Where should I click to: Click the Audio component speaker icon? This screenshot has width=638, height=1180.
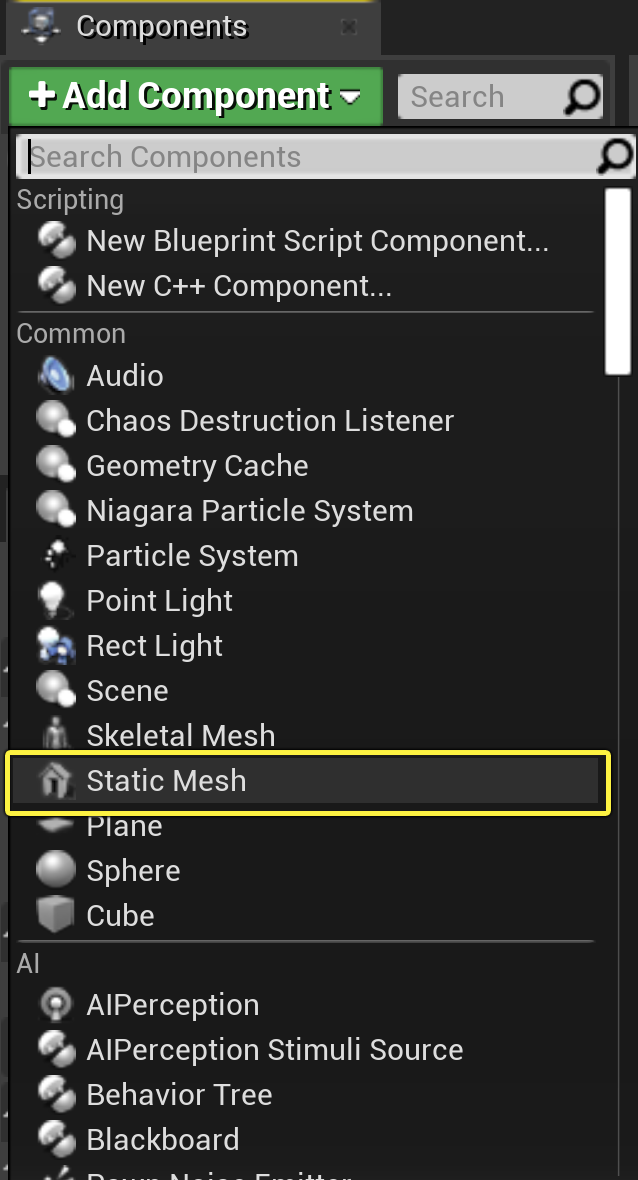click(x=55, y=376)
